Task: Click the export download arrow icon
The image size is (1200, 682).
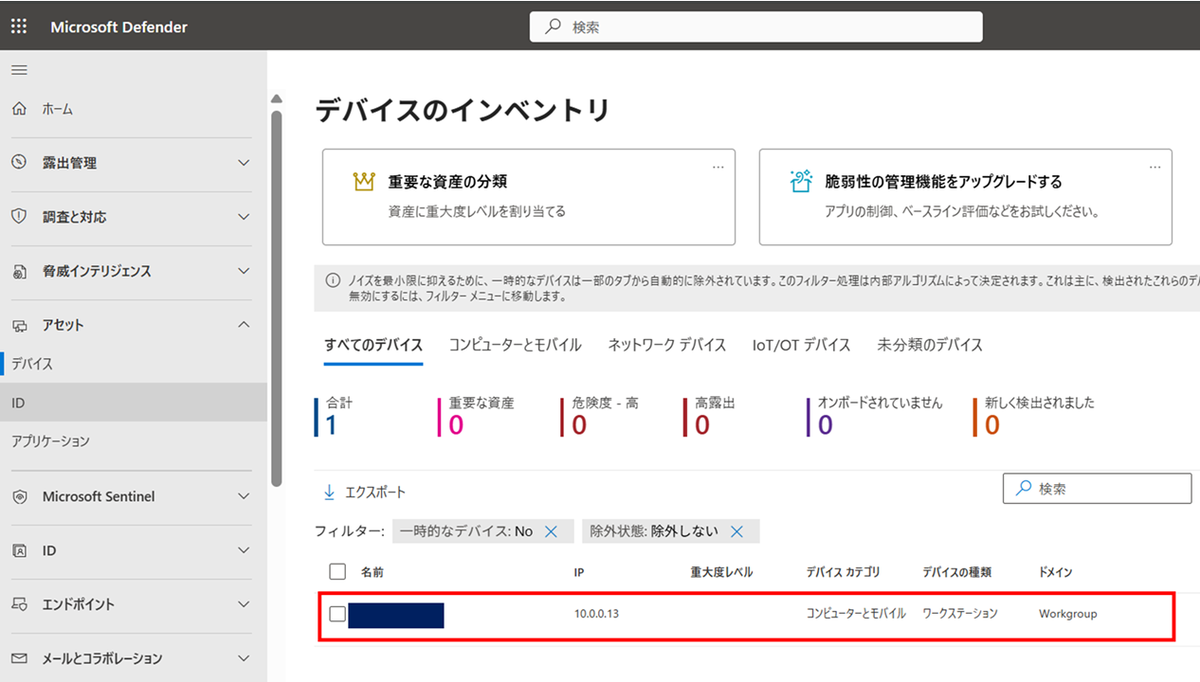Action: coord(329,493)
